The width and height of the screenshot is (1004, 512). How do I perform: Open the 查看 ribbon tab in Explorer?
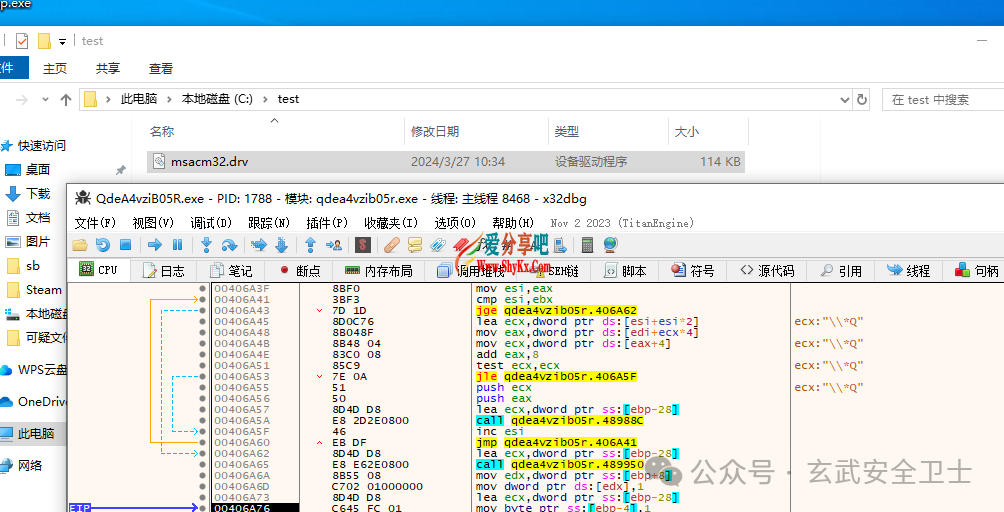tap(161, 68)
